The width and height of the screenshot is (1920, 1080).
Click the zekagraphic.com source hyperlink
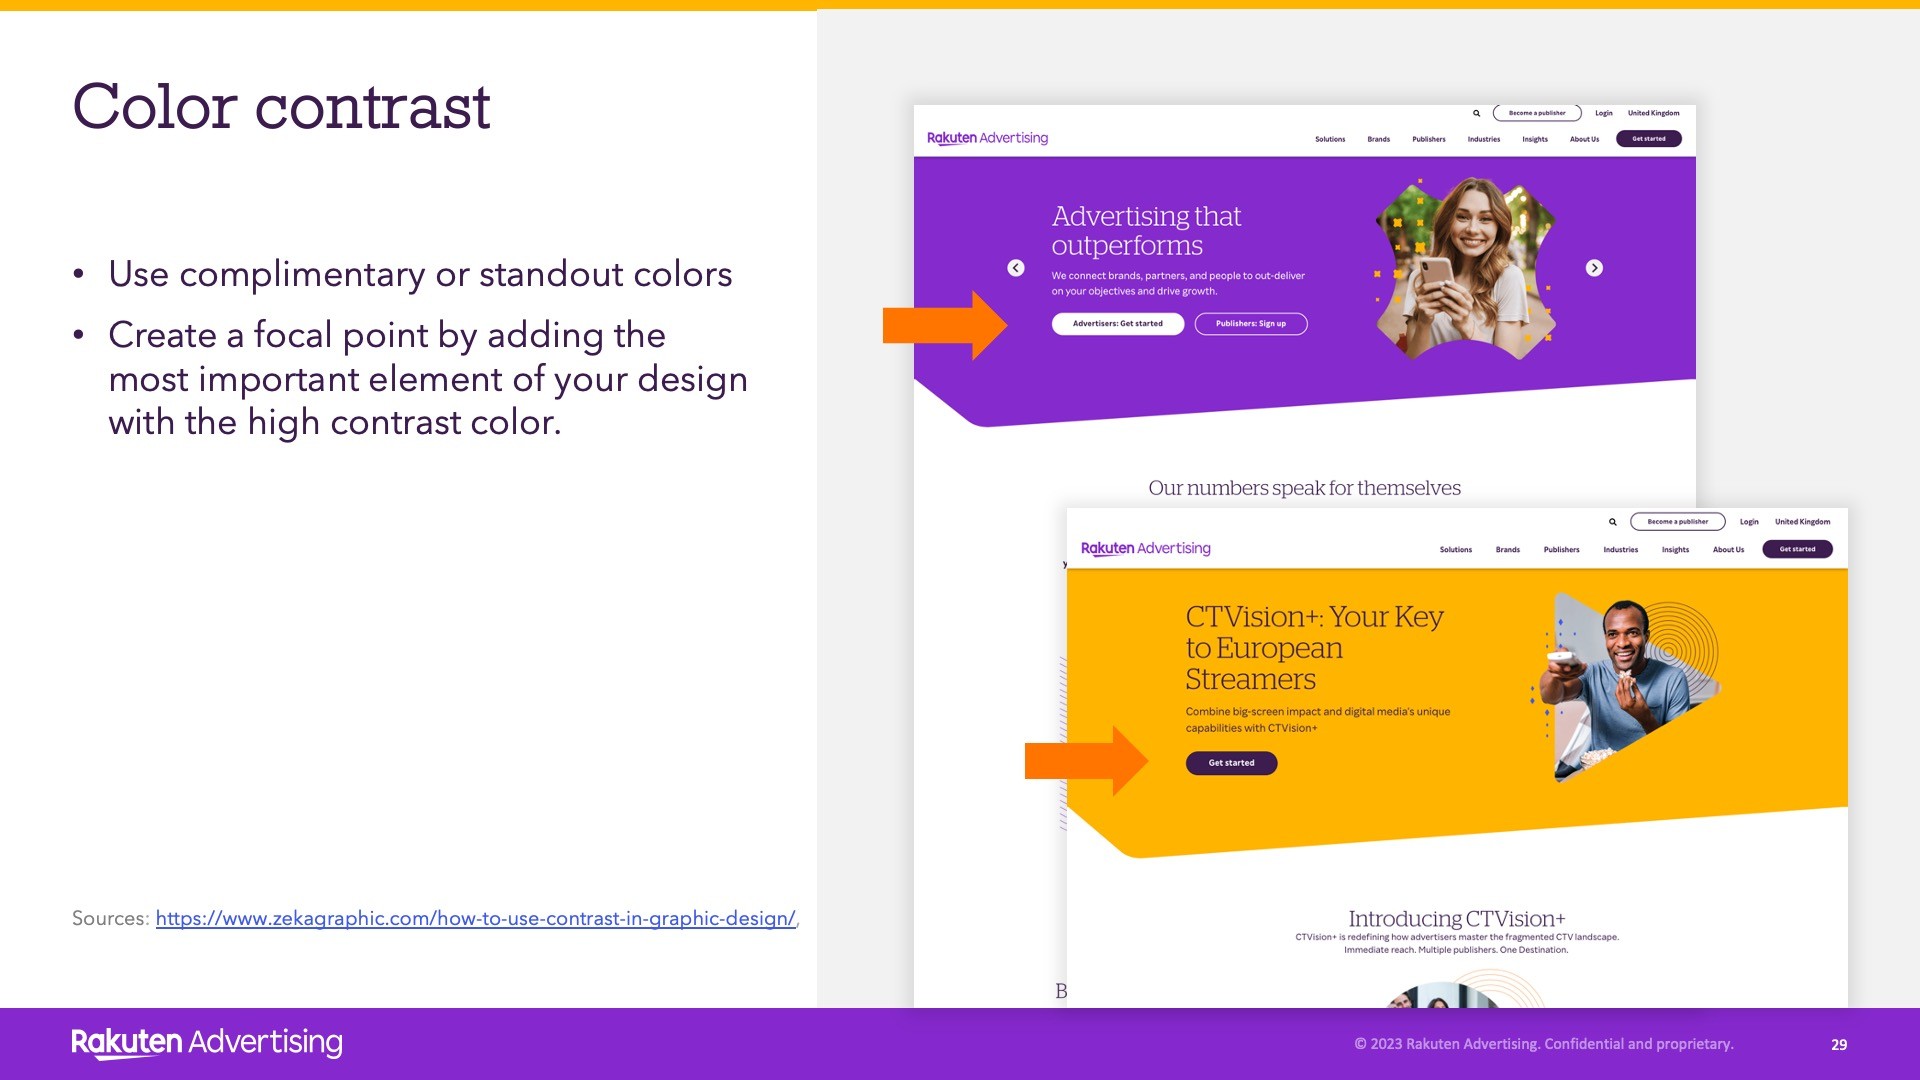[475, 918]
